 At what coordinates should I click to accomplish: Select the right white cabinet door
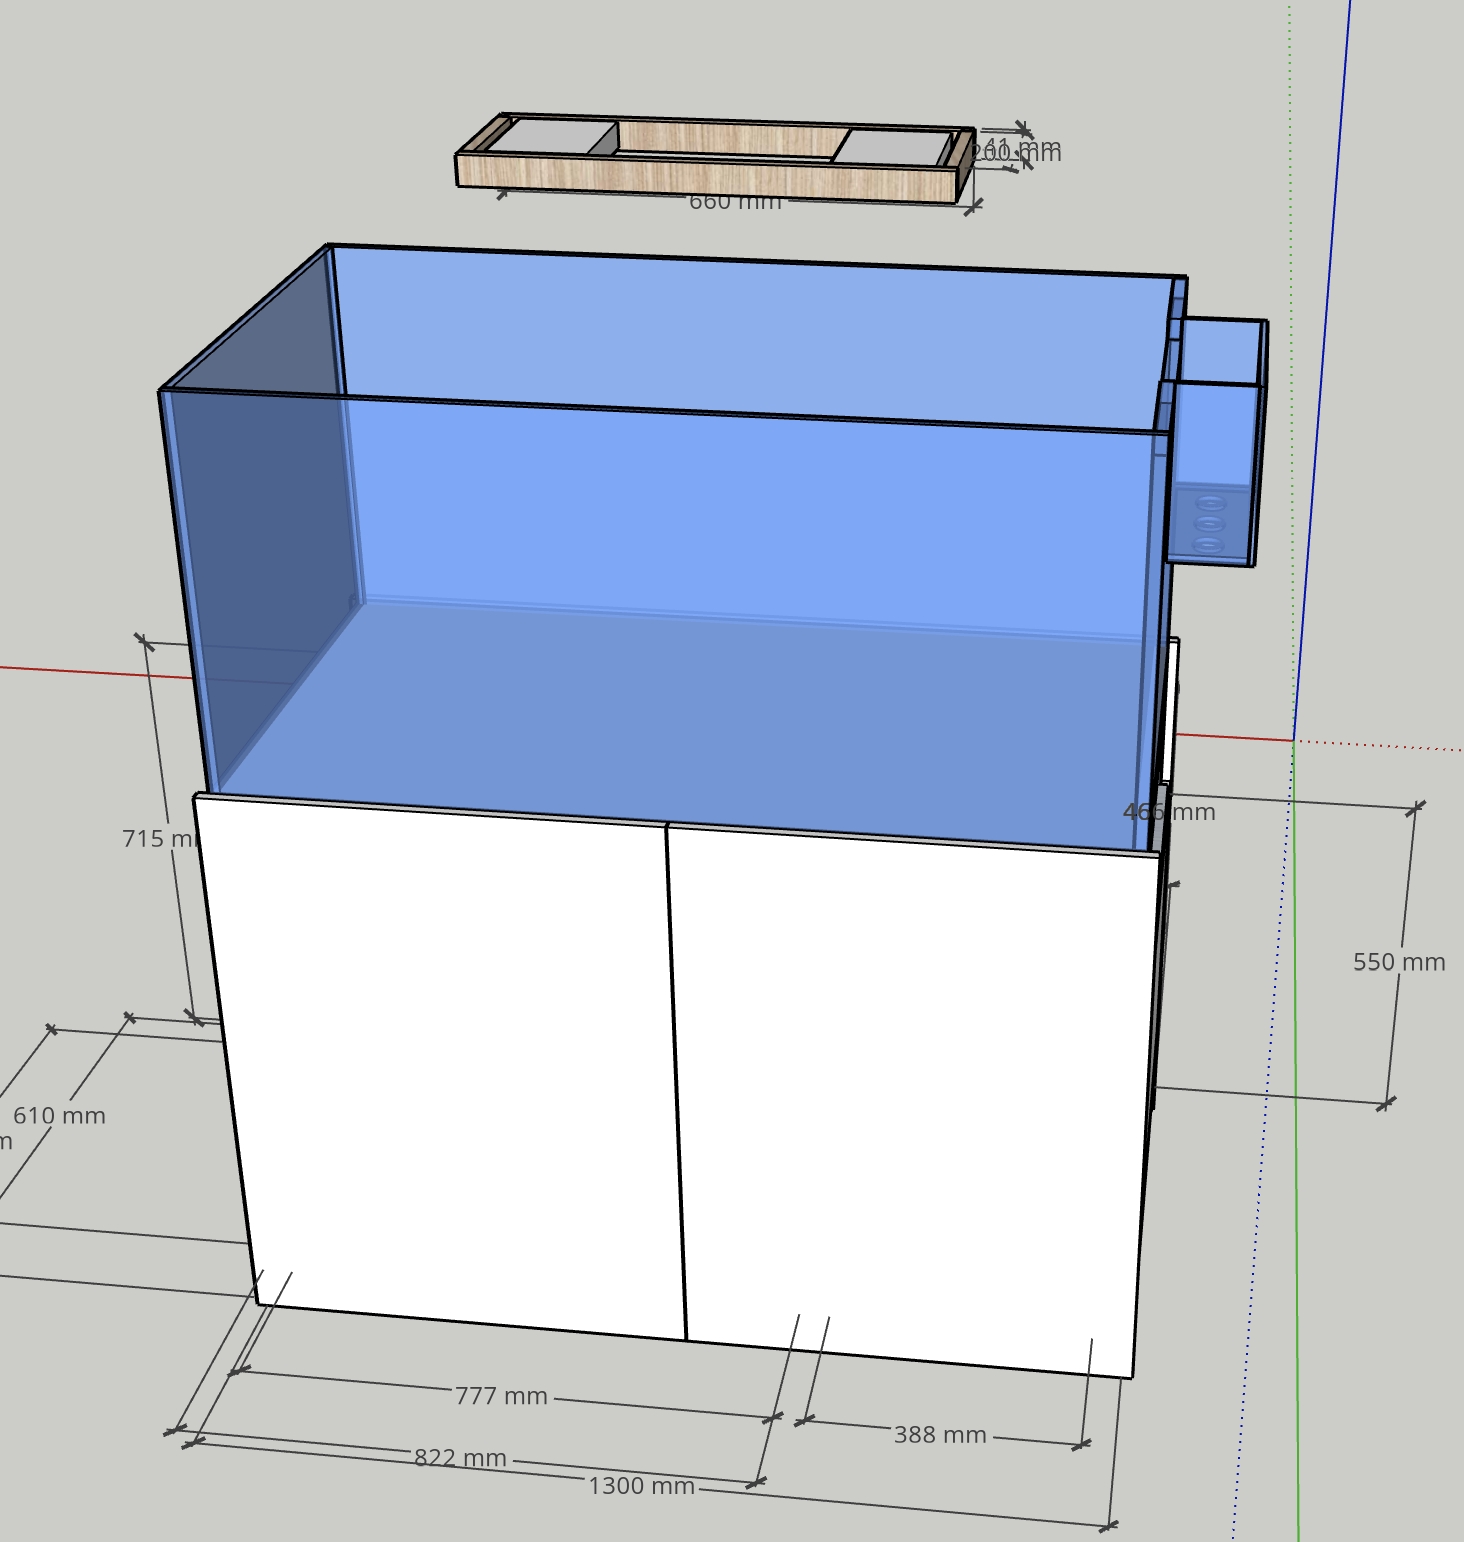pos(910,1090)
